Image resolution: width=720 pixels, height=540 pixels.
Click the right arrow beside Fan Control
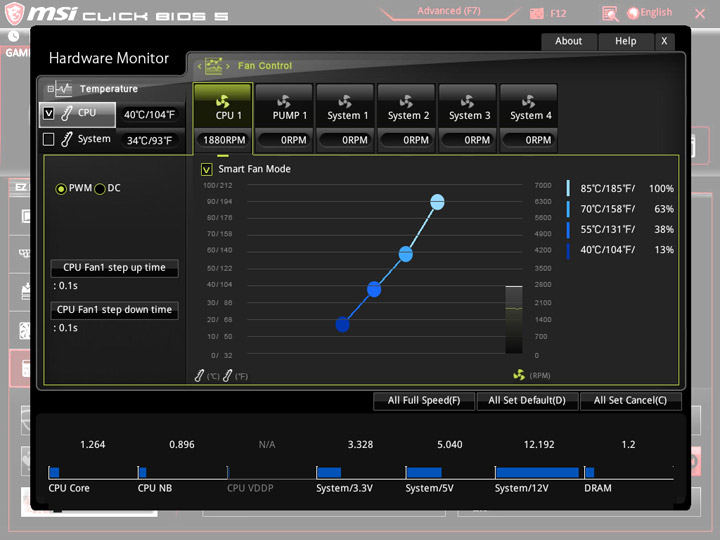tap(227, 67)
